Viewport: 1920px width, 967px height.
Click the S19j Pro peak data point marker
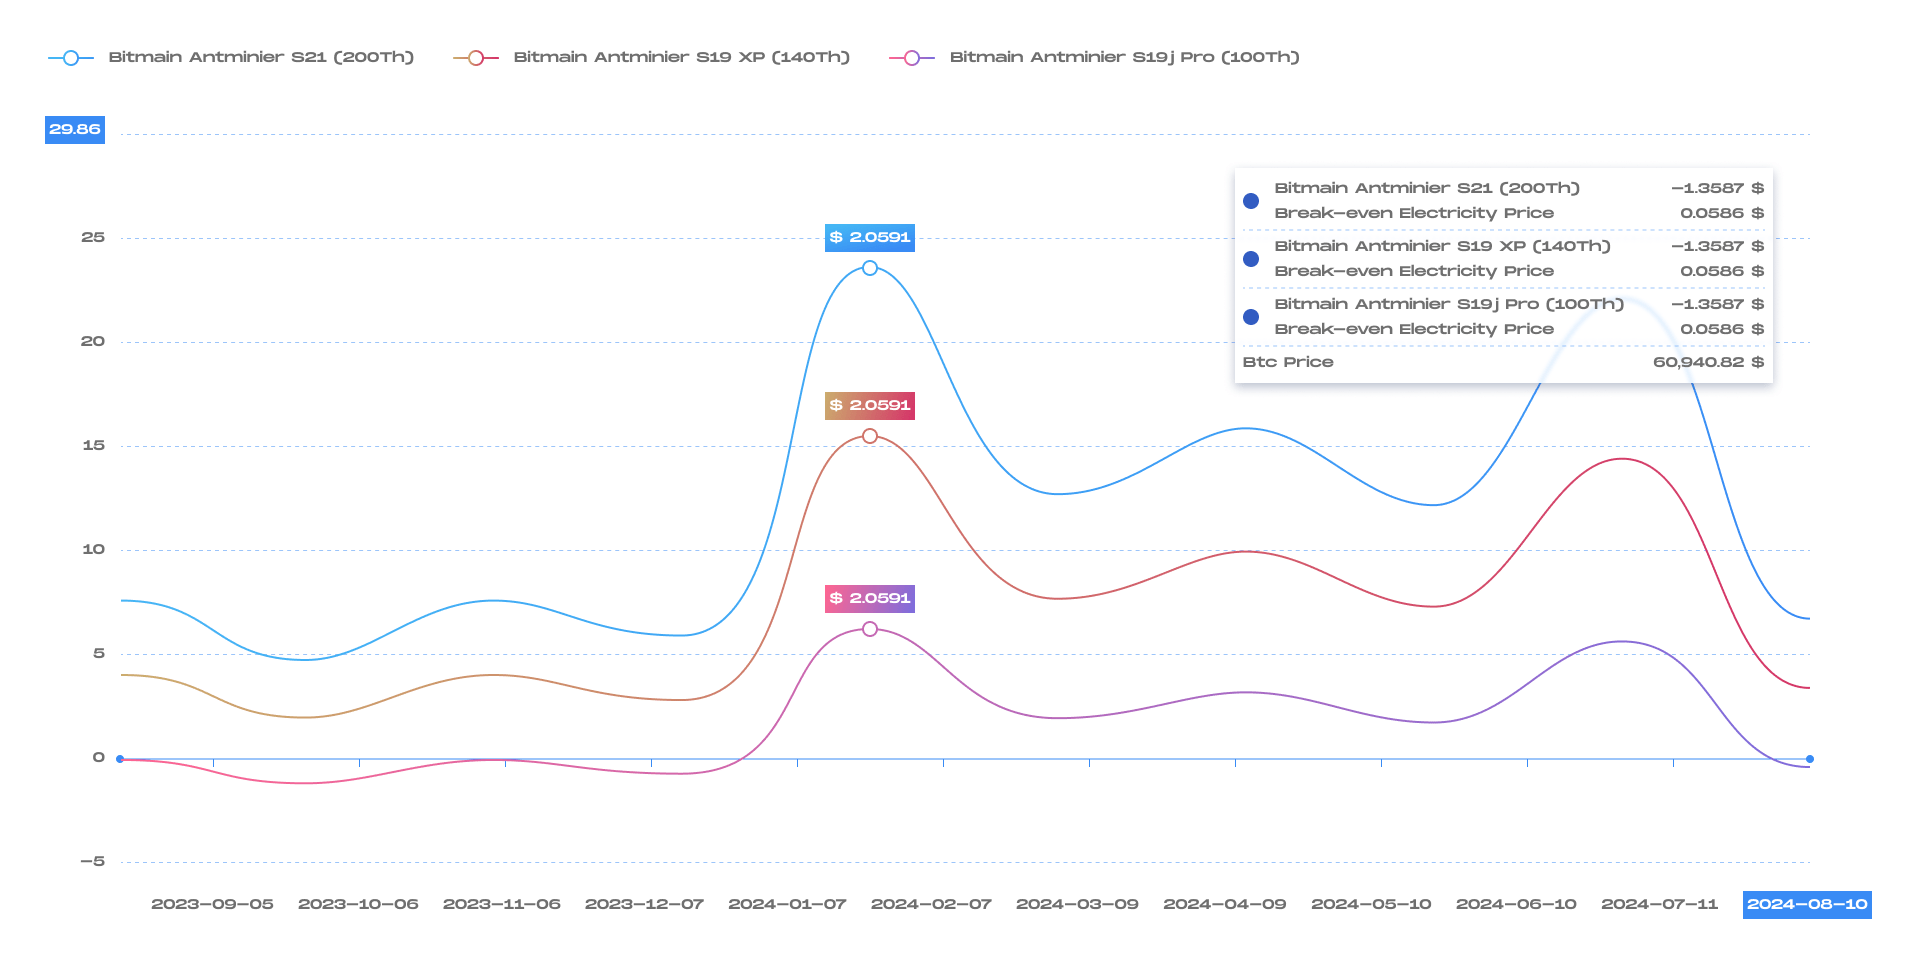click(x=870, y=629)
